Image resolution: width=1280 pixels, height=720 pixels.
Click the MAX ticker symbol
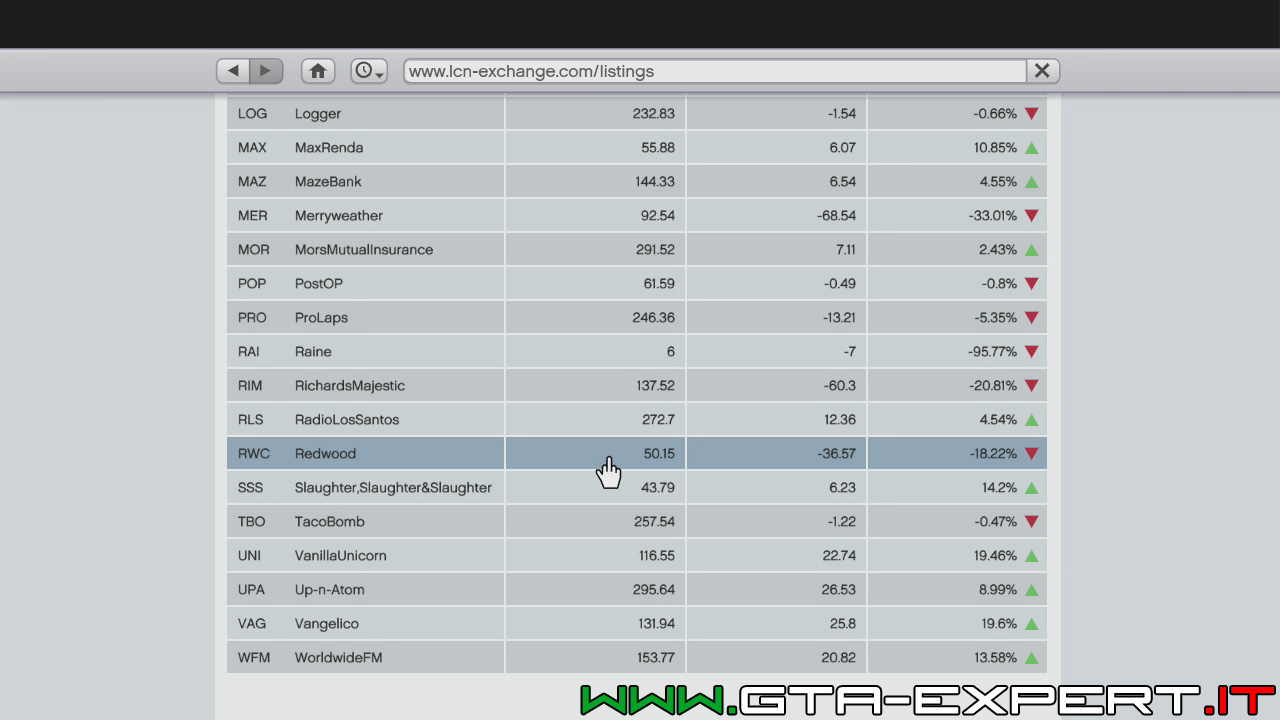click(x=252, y=148)
